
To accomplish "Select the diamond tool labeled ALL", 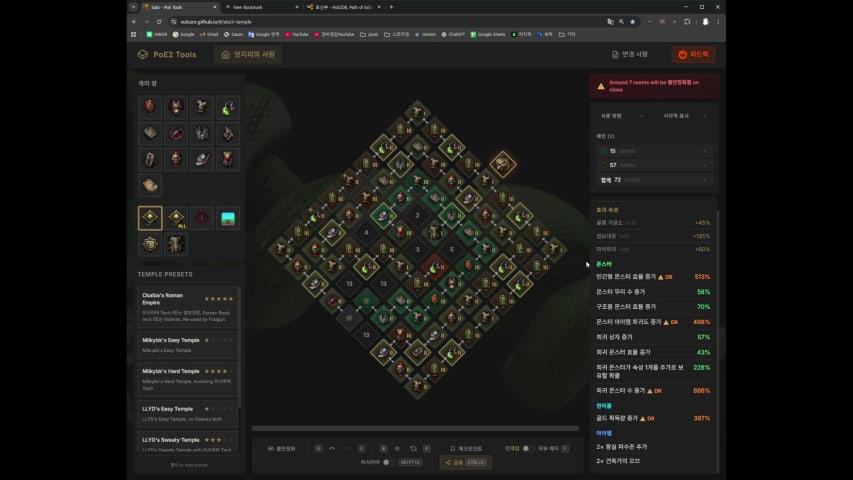I will [x=176, y=218].
